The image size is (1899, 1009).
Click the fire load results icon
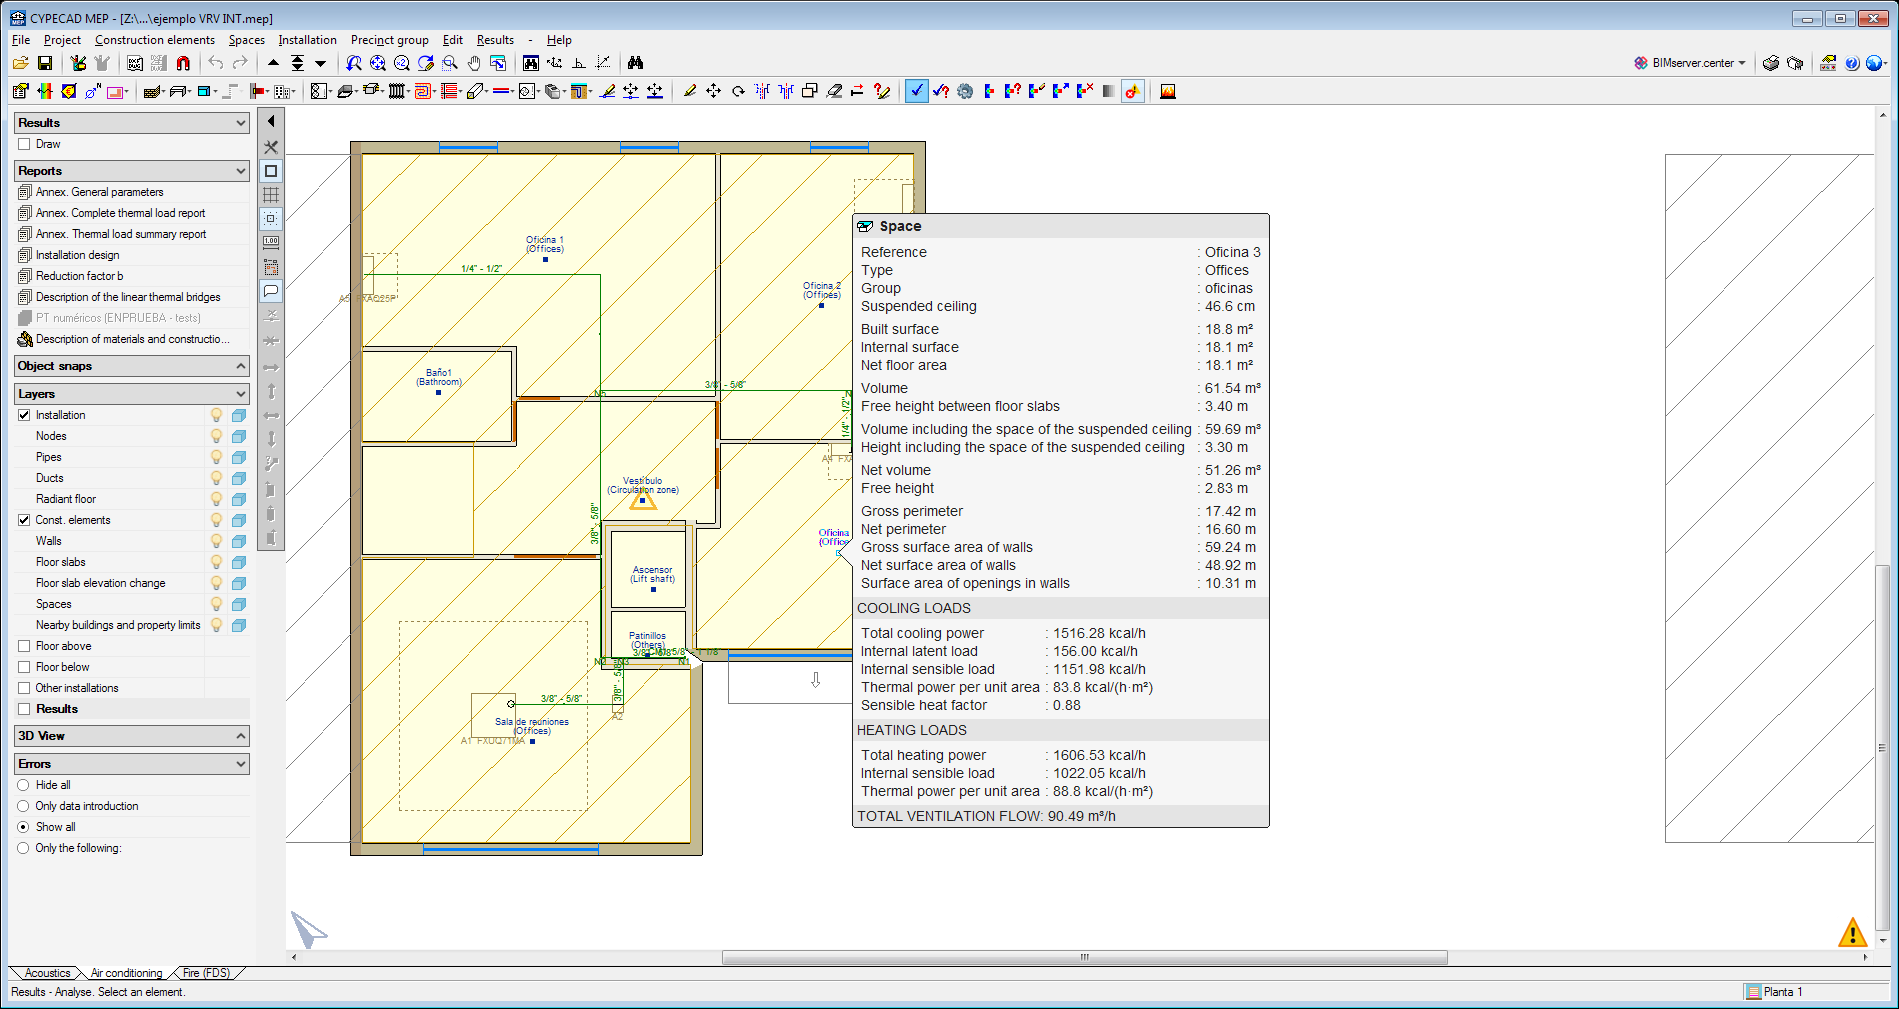tap(1167, 91)
